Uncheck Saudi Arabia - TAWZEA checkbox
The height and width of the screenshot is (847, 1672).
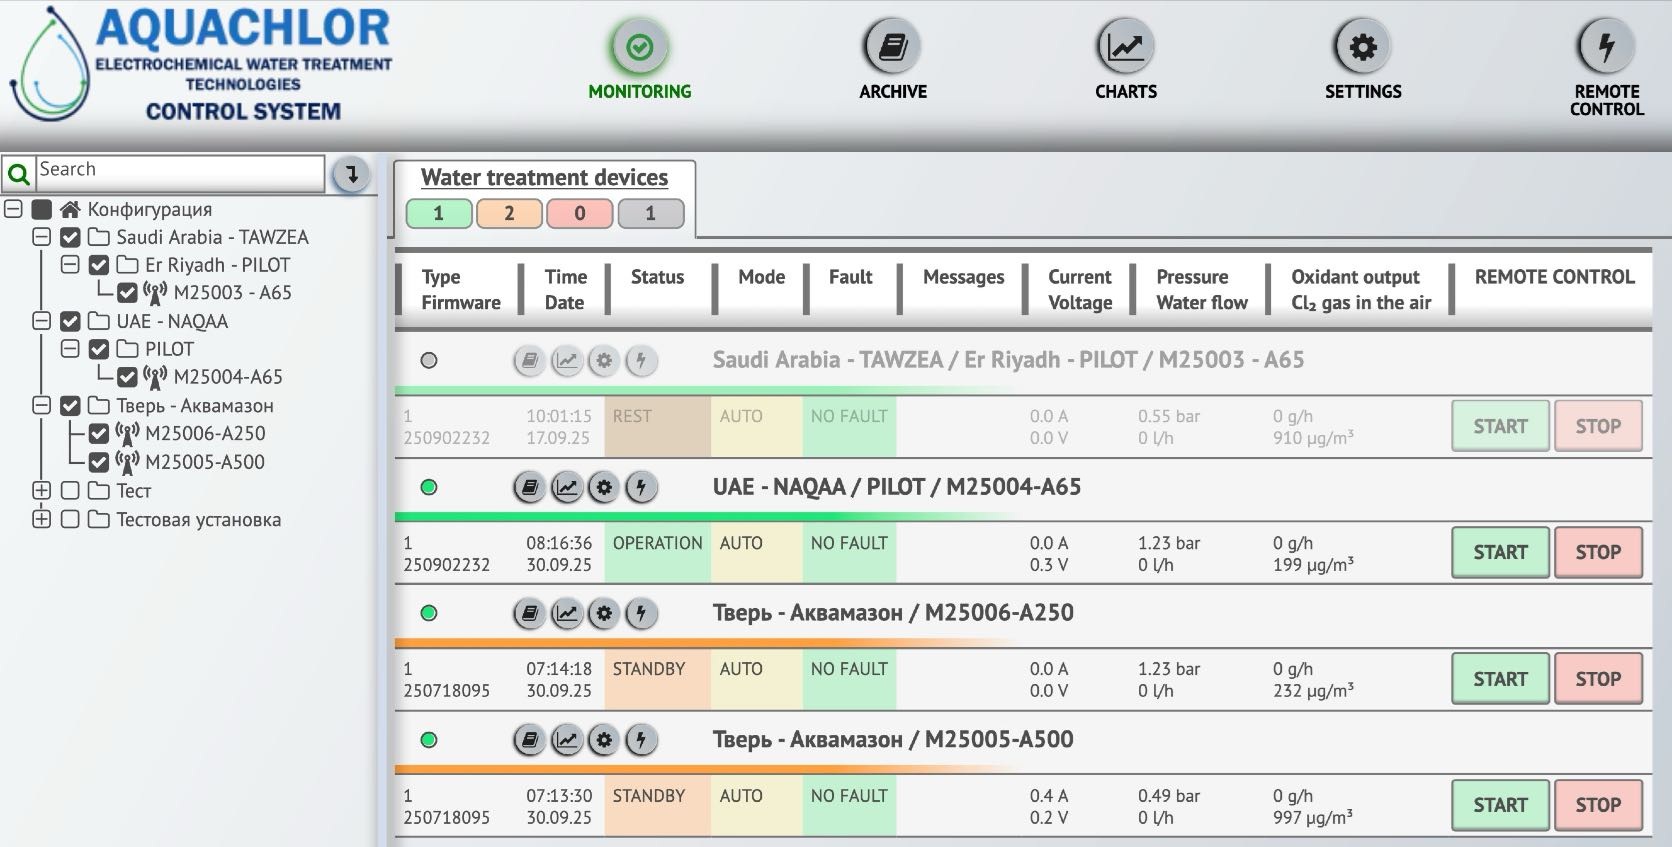(70, 238)
